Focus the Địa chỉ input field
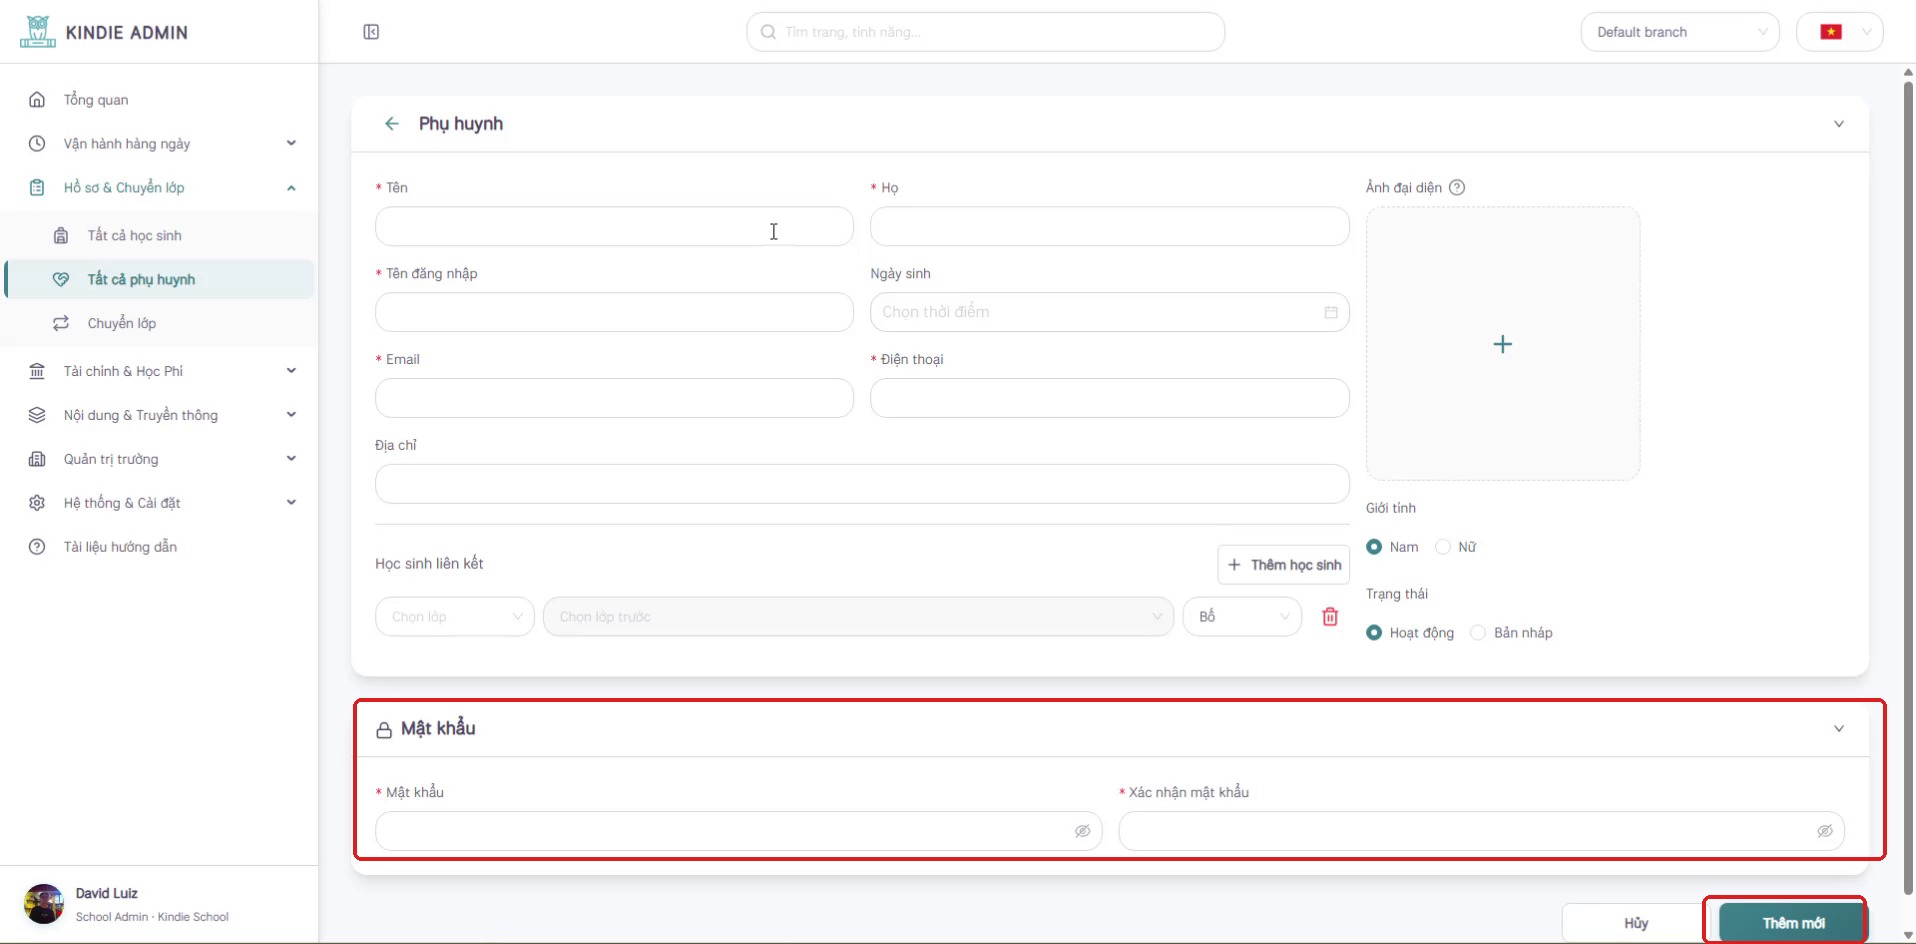Viewport: 1916px width, 944px height. [862, 484]
